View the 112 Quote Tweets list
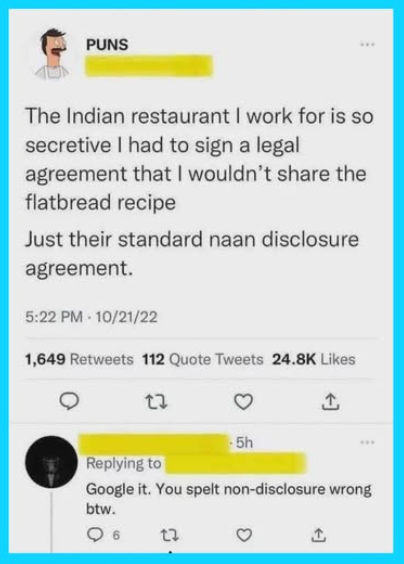Viewport: 404px width, 564px height. [203, 359]
